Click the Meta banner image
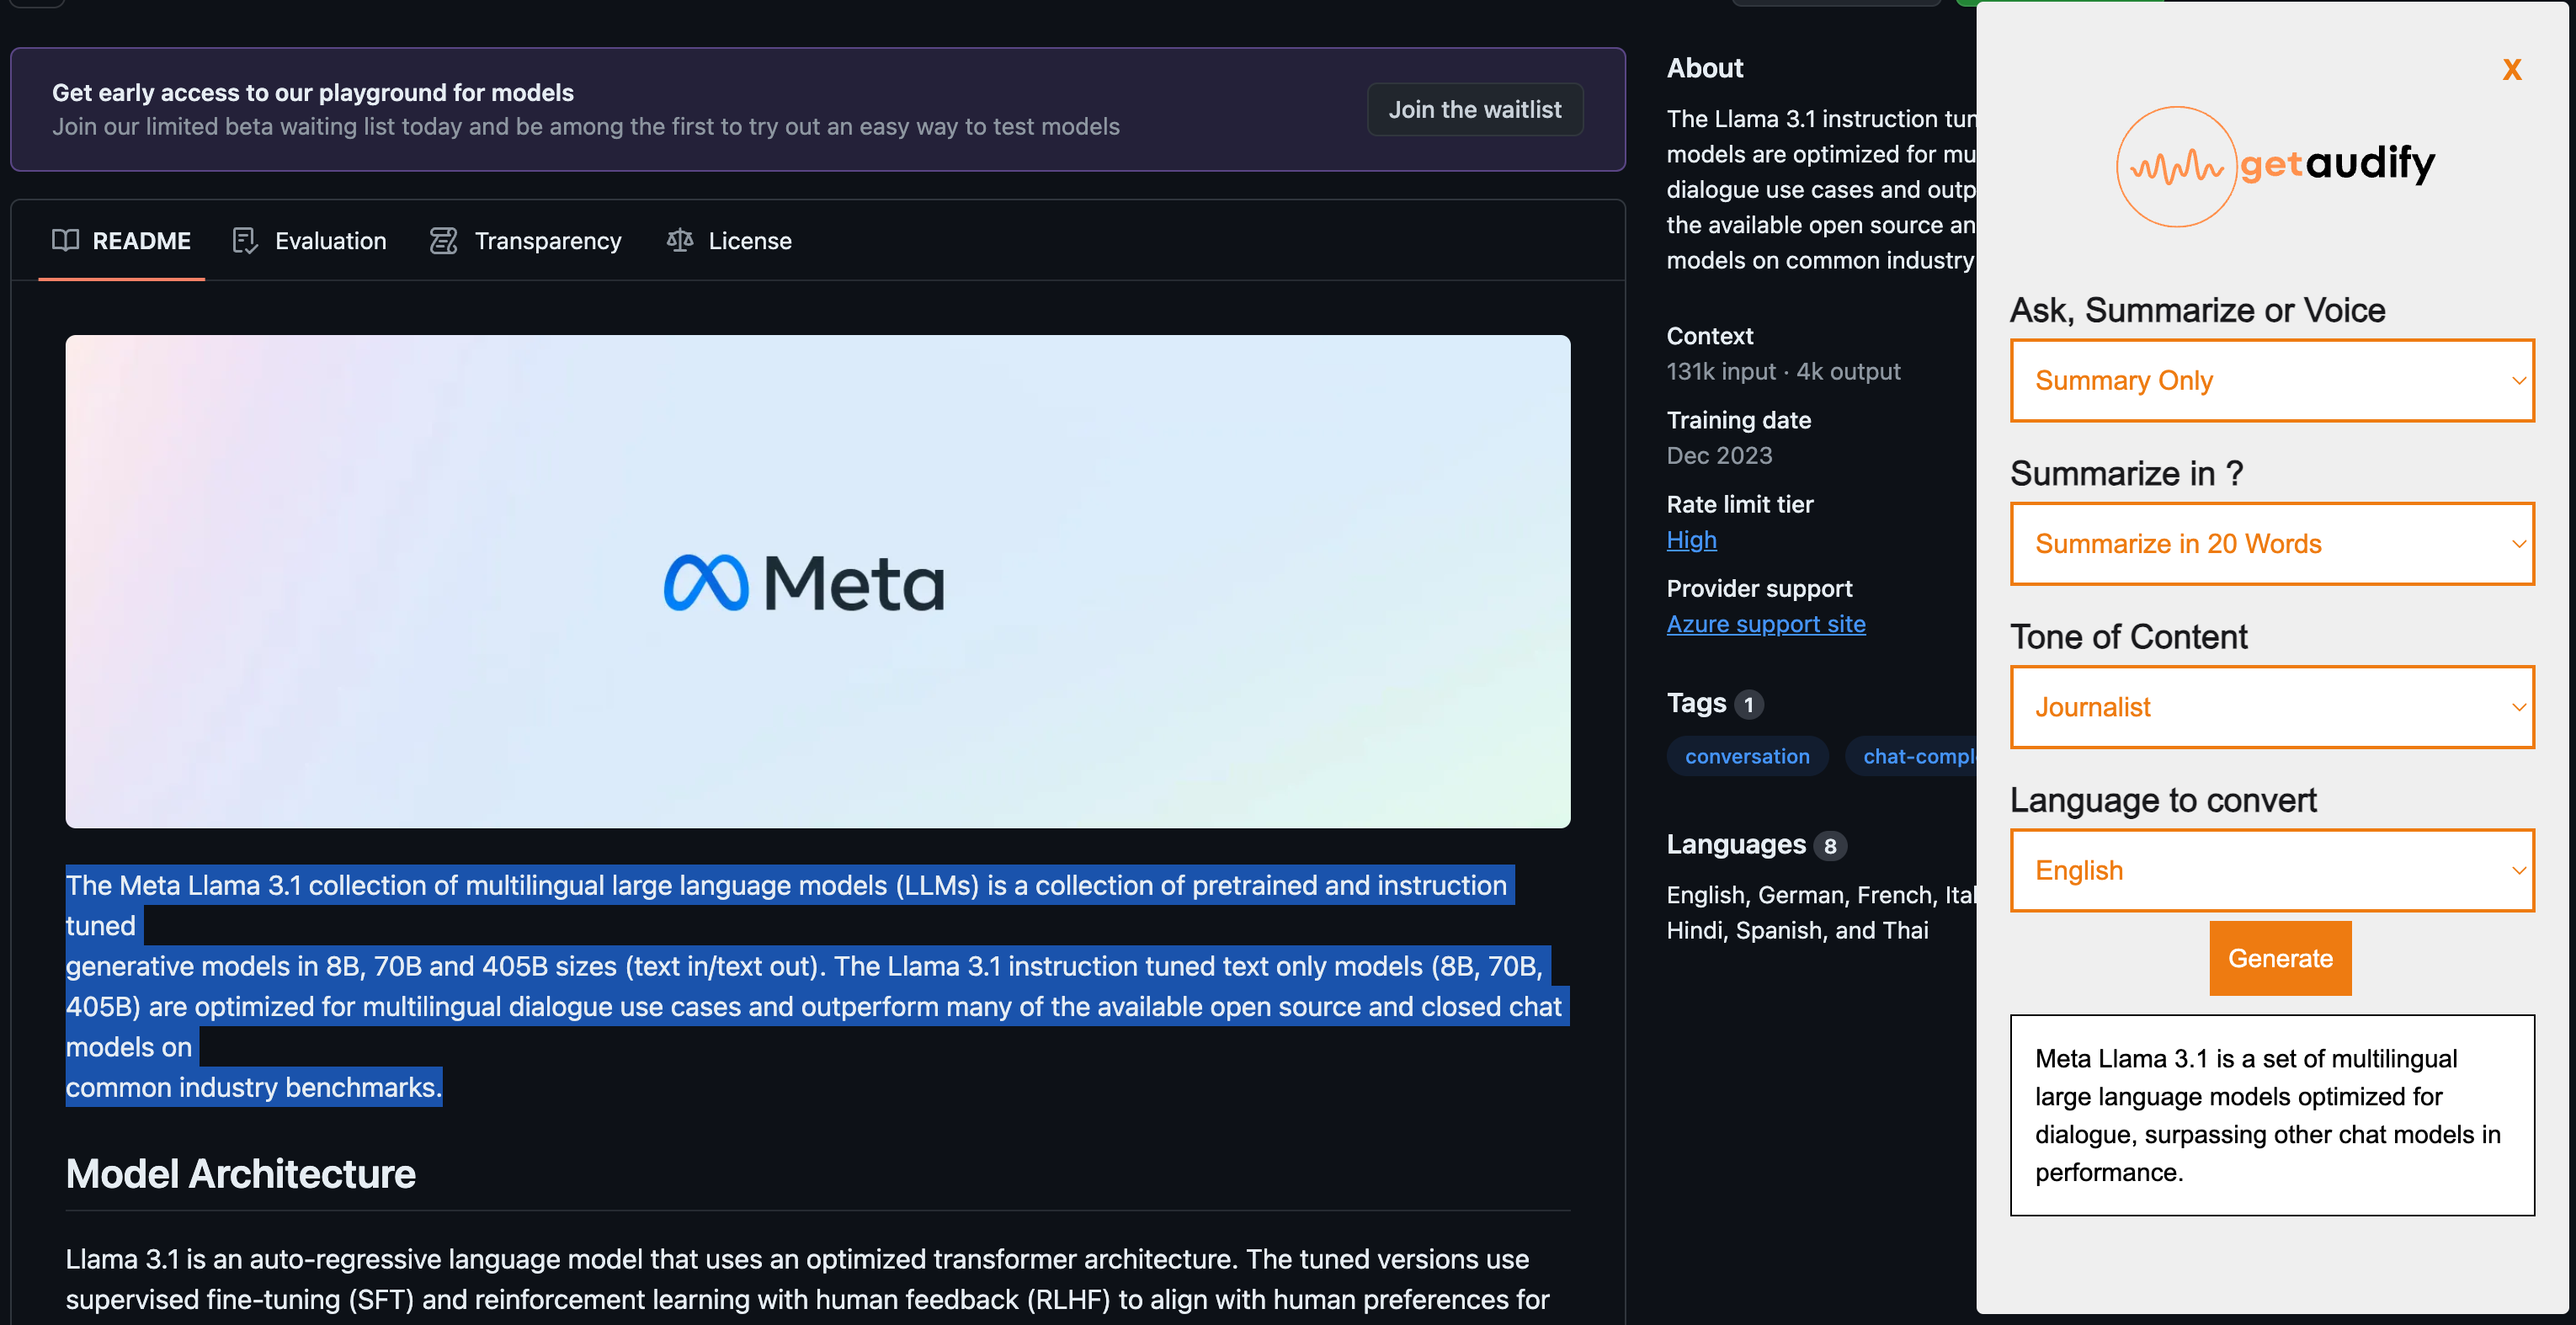Image resolution: width=2576 pixels, height=1325 pixels. [817, 581]
